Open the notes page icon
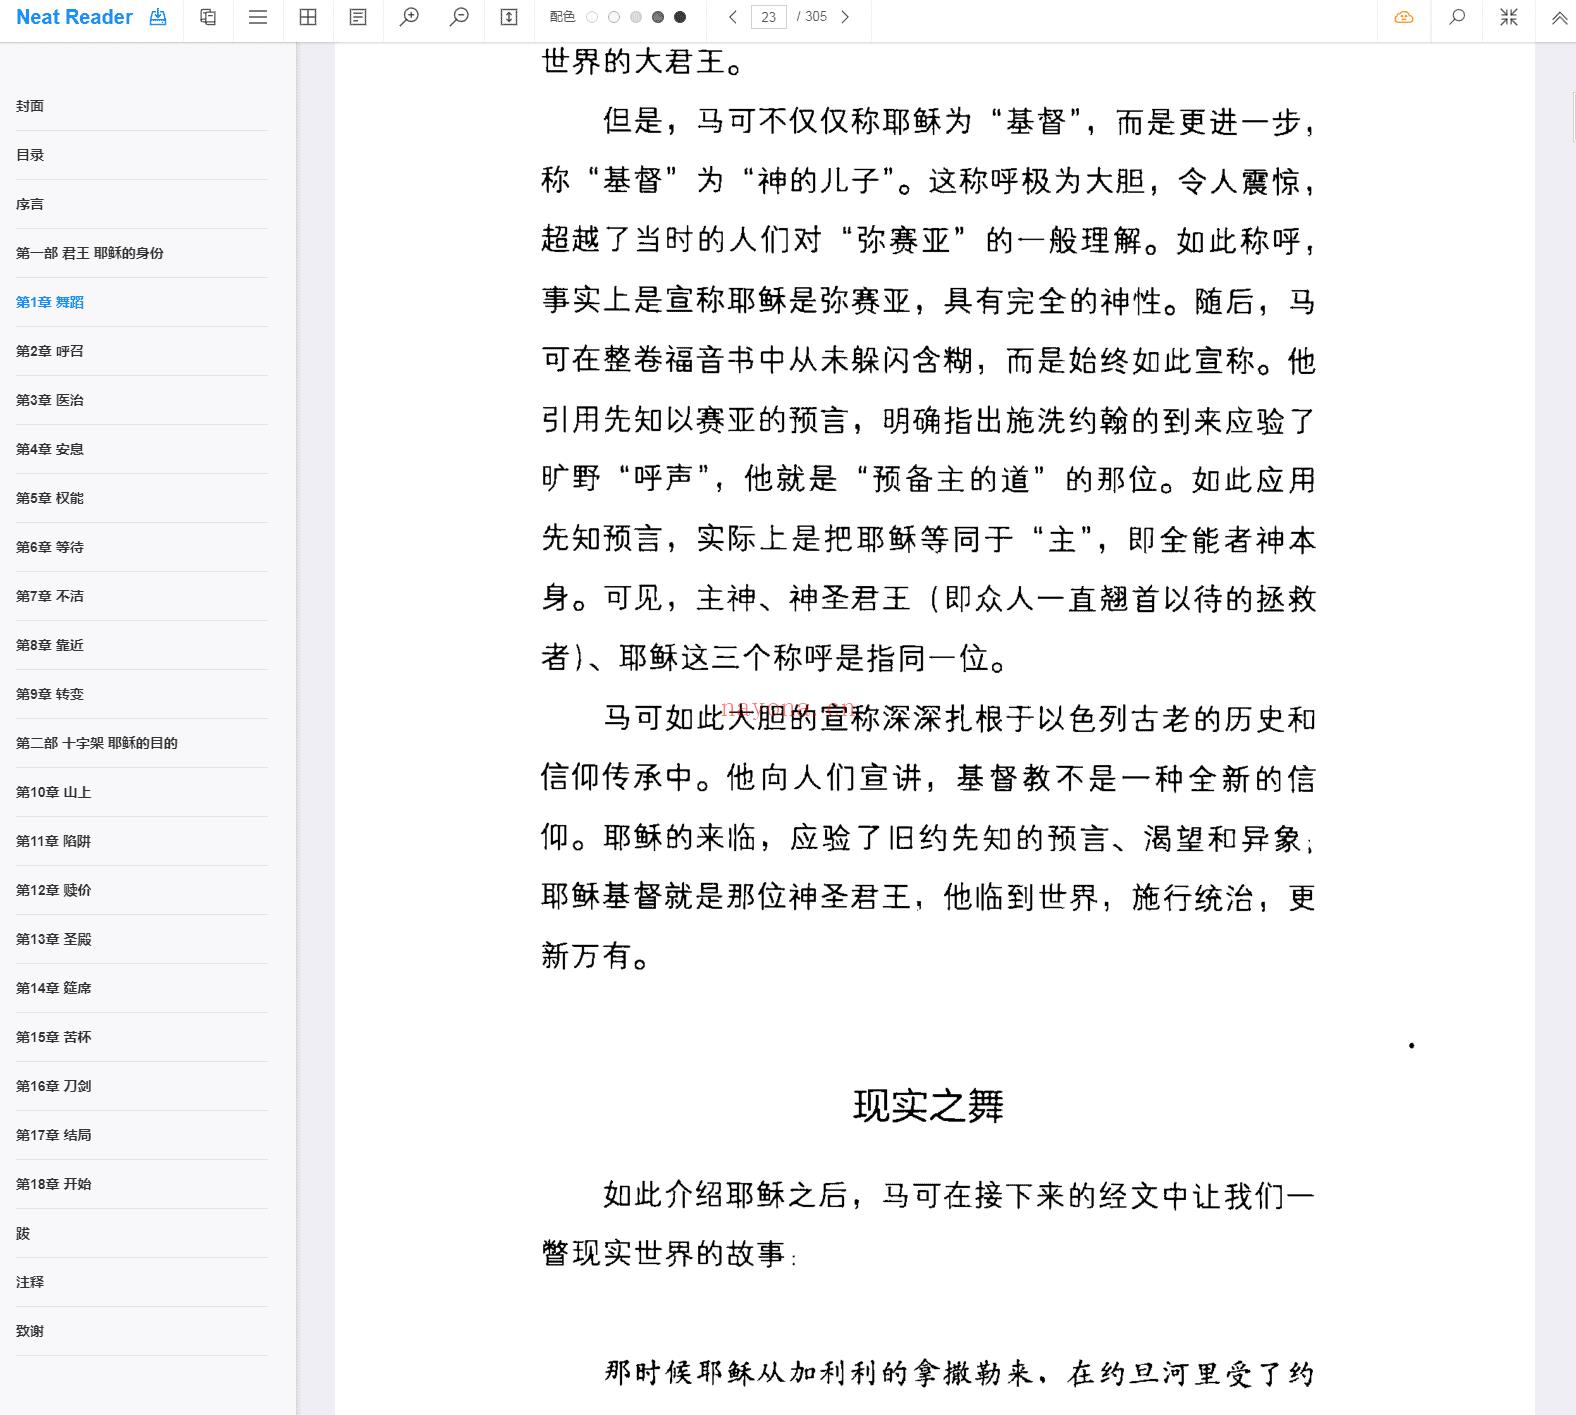Image resolution: width=1576 pixels, height=1415 pixels. pyautogui.click(x=358, y=17)
